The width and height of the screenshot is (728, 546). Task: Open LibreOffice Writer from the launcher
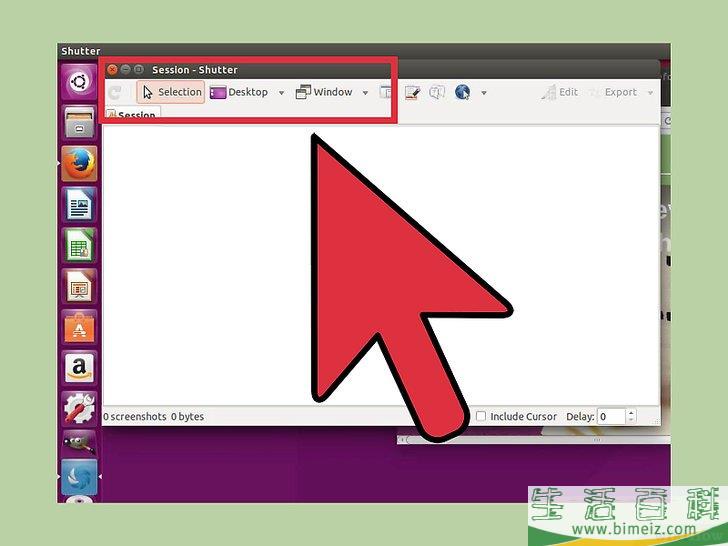[79, 204]
